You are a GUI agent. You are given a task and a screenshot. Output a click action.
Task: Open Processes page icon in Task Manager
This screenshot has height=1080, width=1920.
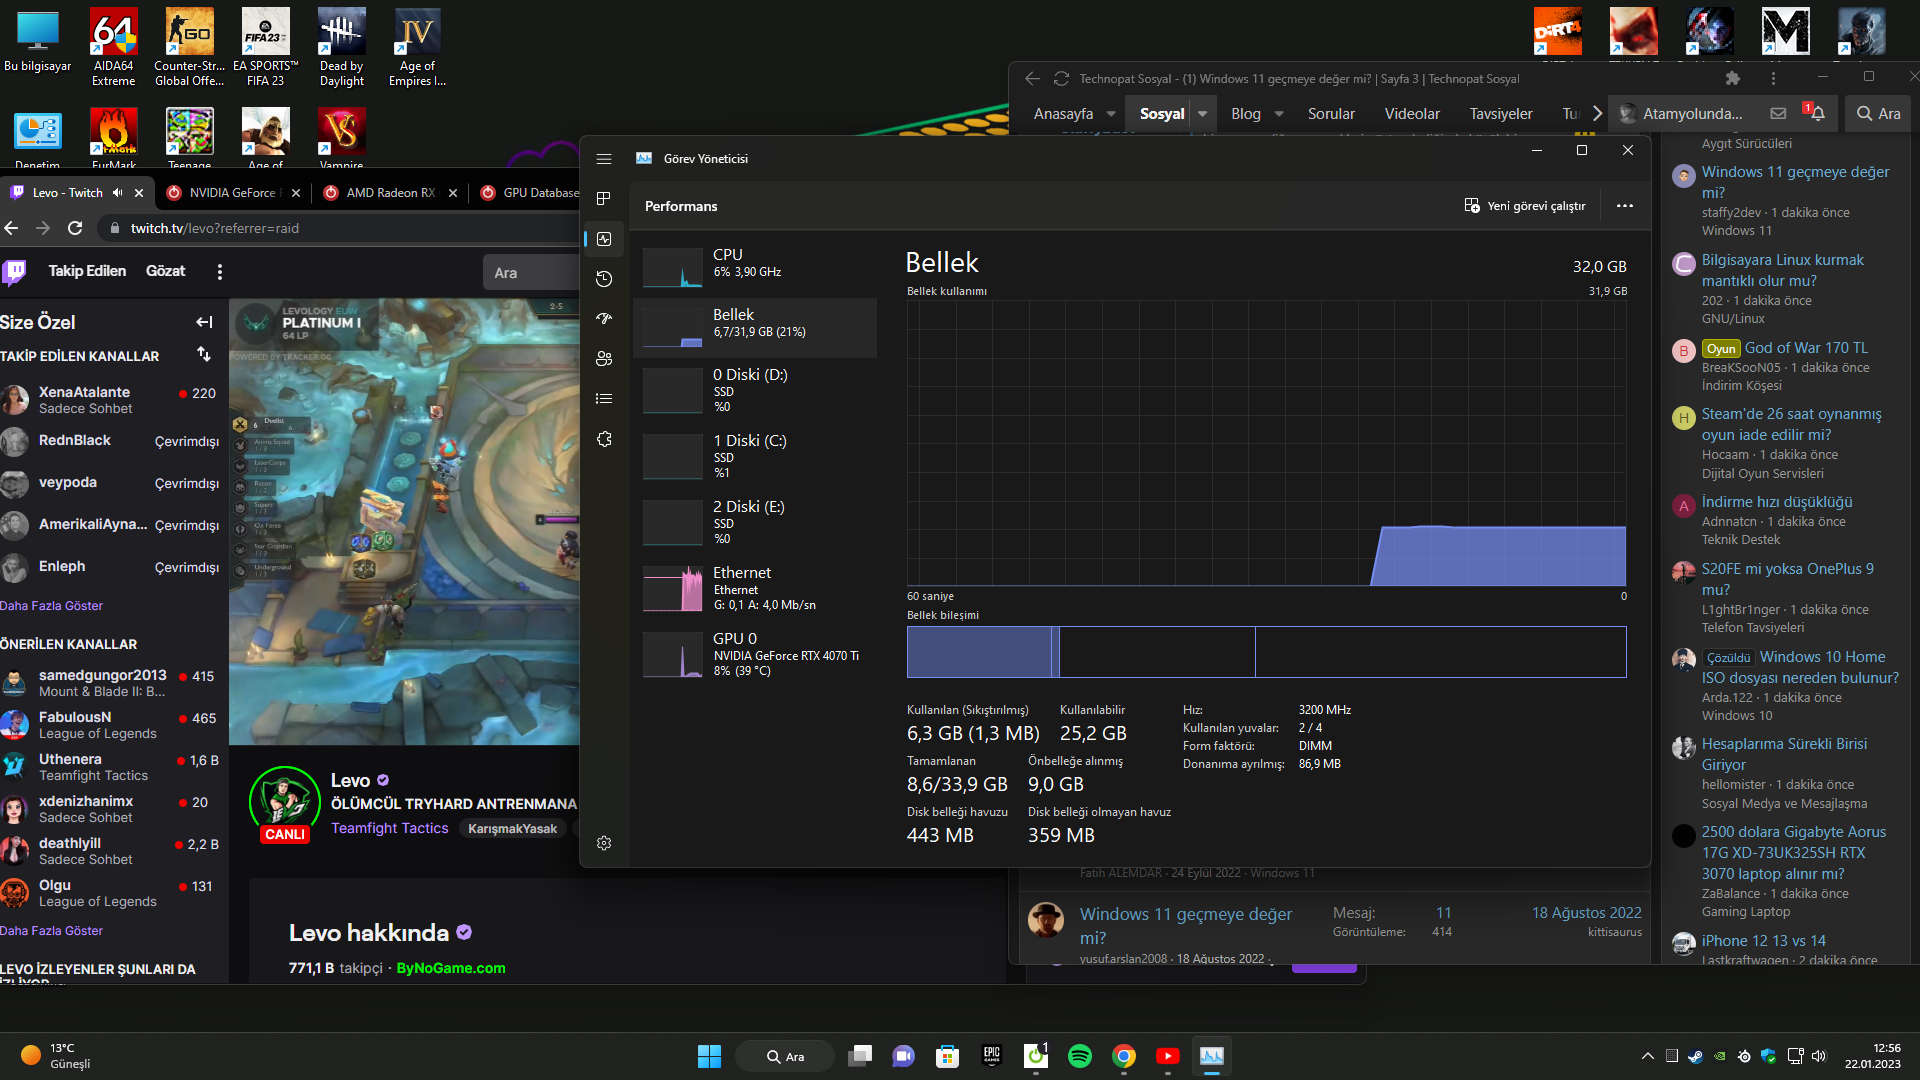(604, 199)
